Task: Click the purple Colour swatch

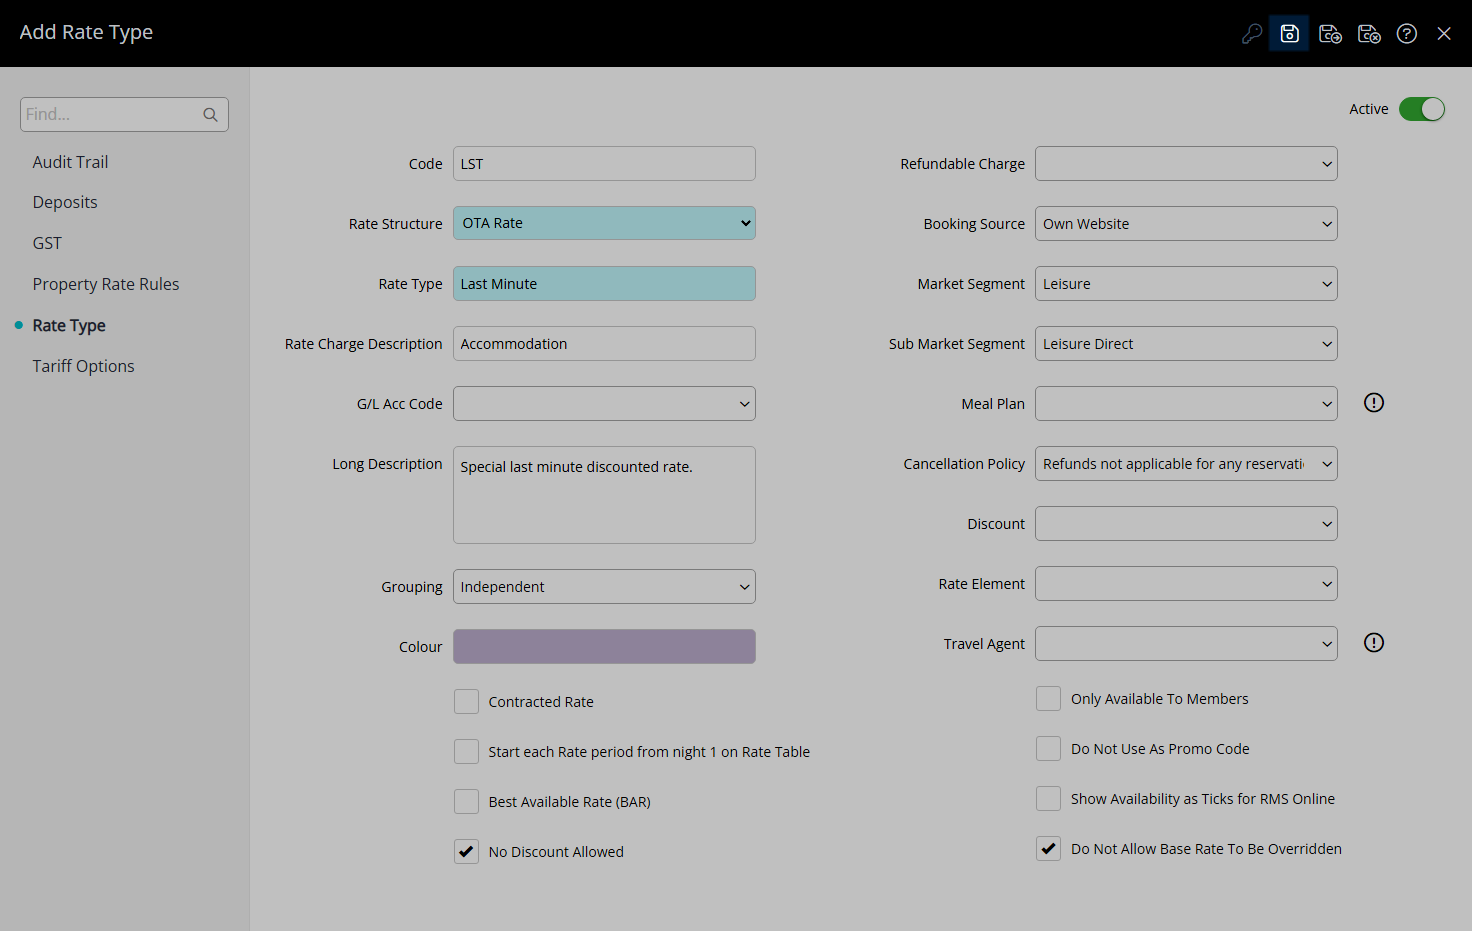Action: tap(604, 646)
